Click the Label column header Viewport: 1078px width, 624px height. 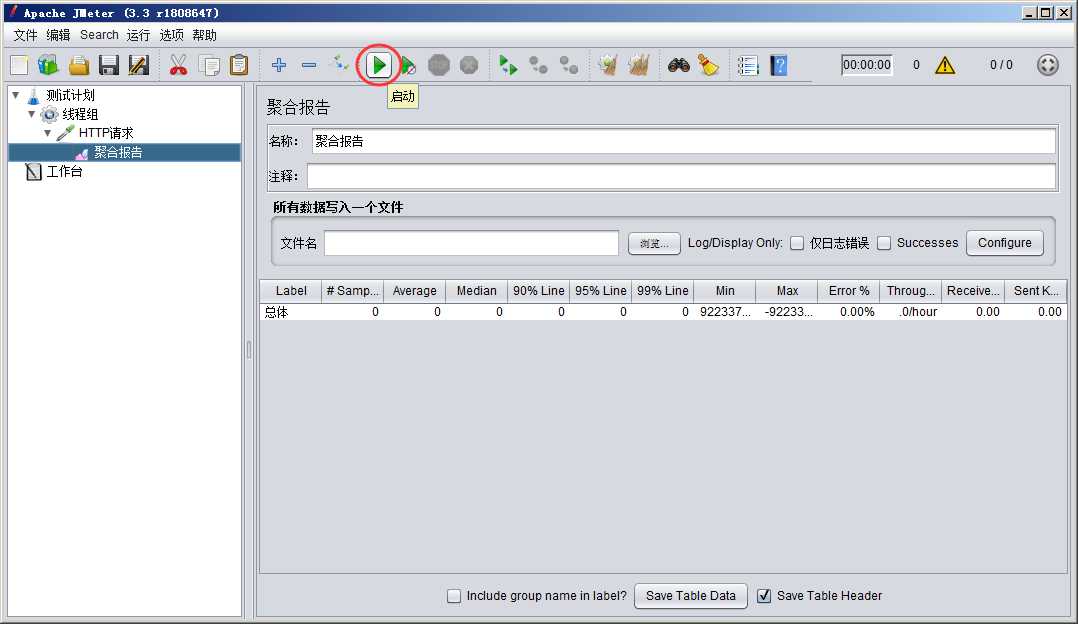[x=291, y=291]
